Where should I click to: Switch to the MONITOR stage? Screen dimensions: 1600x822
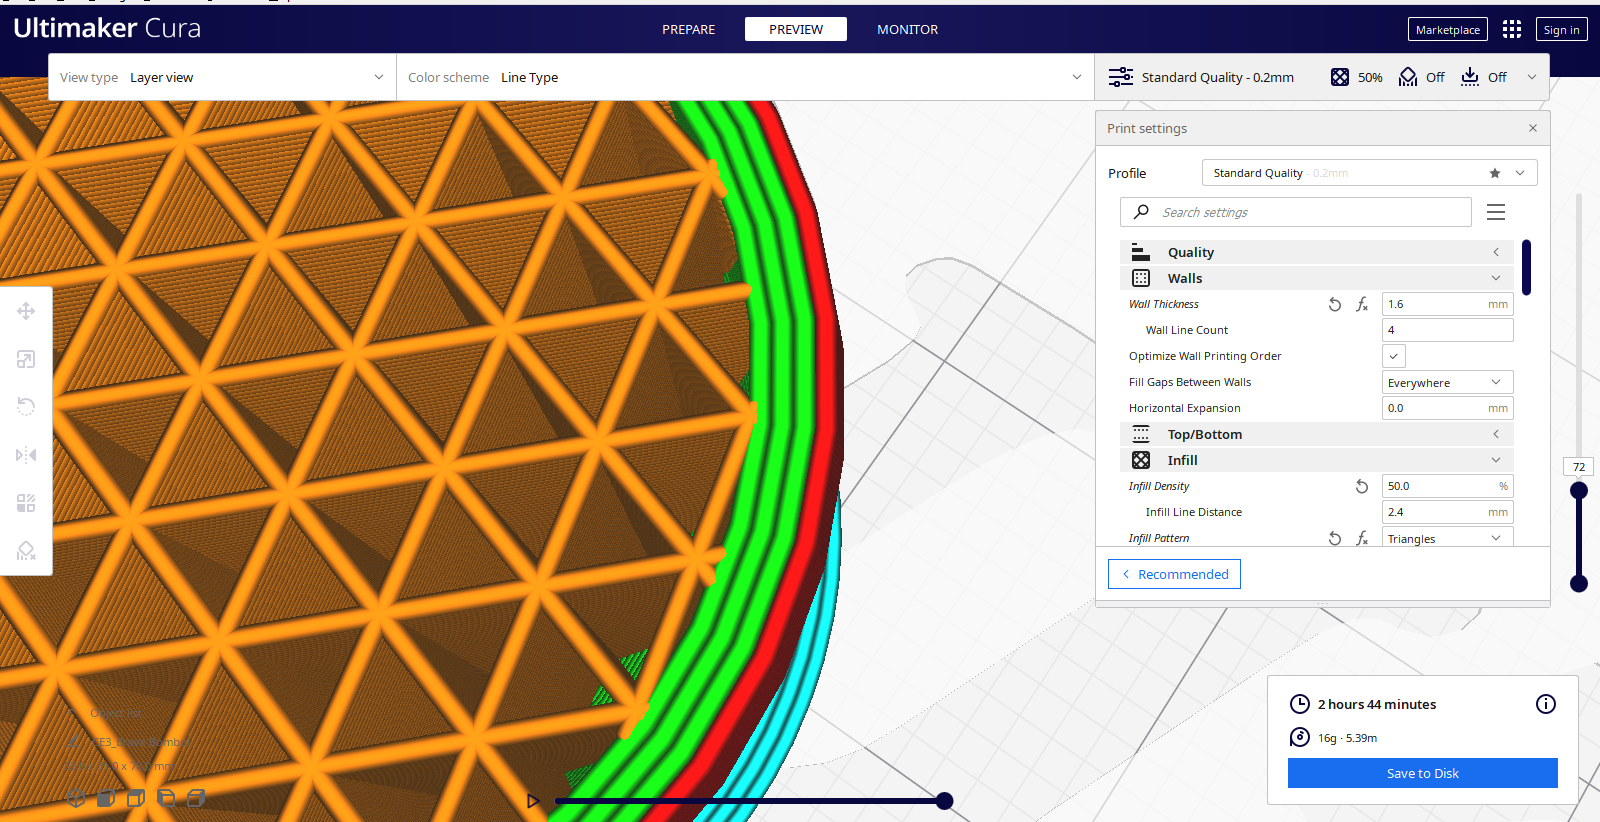coord(908,30)
